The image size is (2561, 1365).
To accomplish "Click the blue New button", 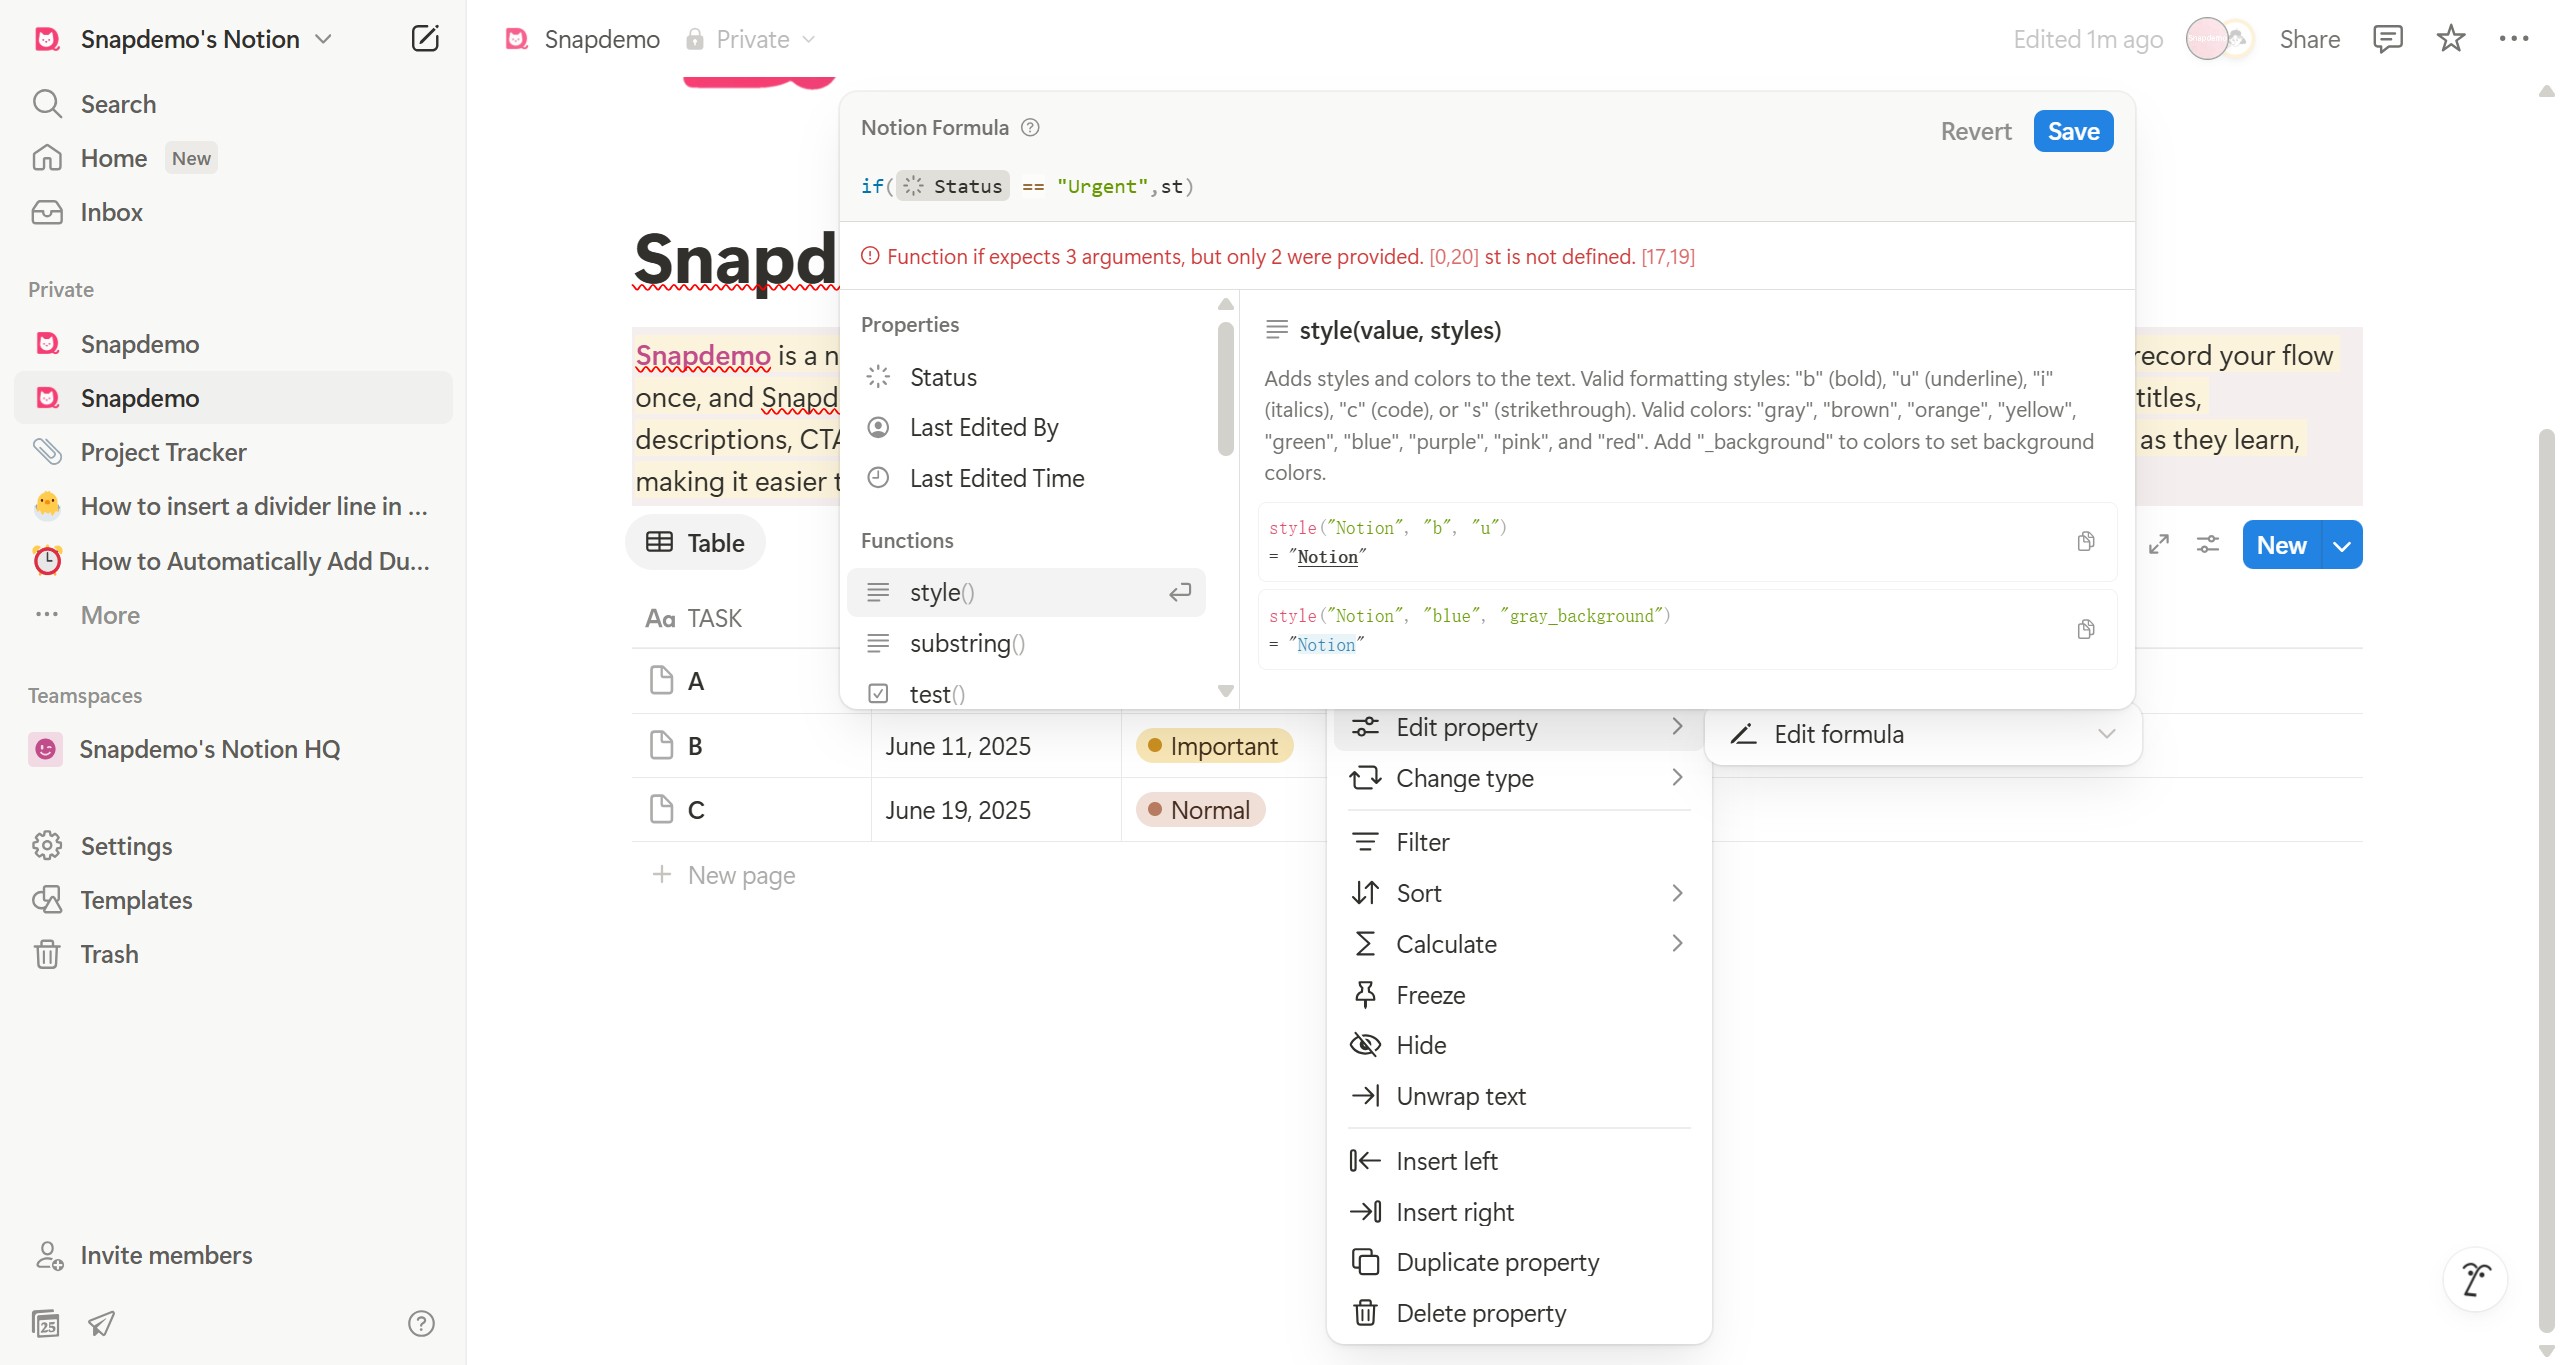I will pos(2281,545).
